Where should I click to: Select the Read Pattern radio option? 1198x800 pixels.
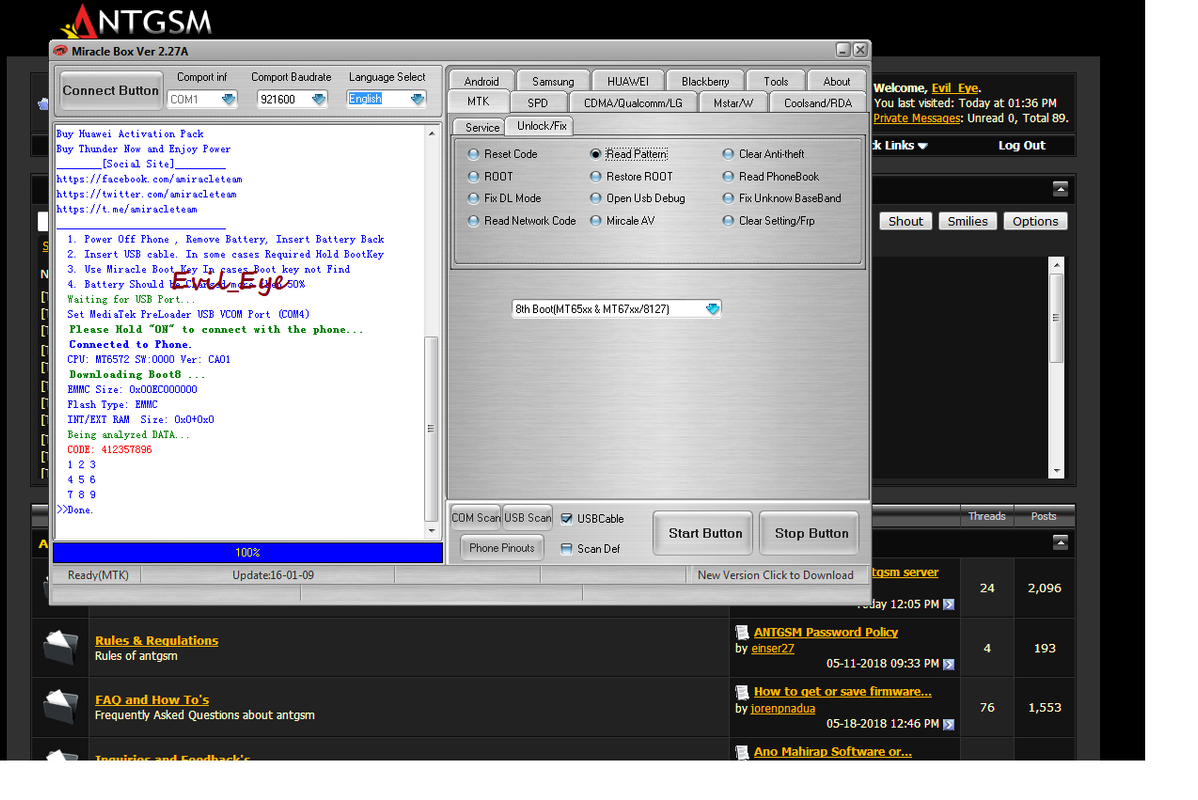click(629, 154)
